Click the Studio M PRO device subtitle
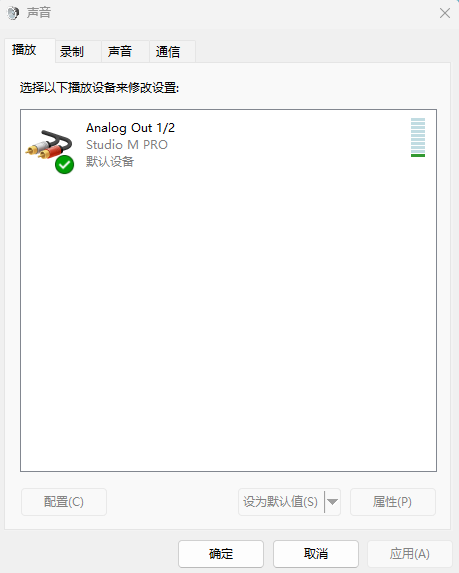Image resolution: width=459 pixels, height=573 pixels. (x=127, y=145)
